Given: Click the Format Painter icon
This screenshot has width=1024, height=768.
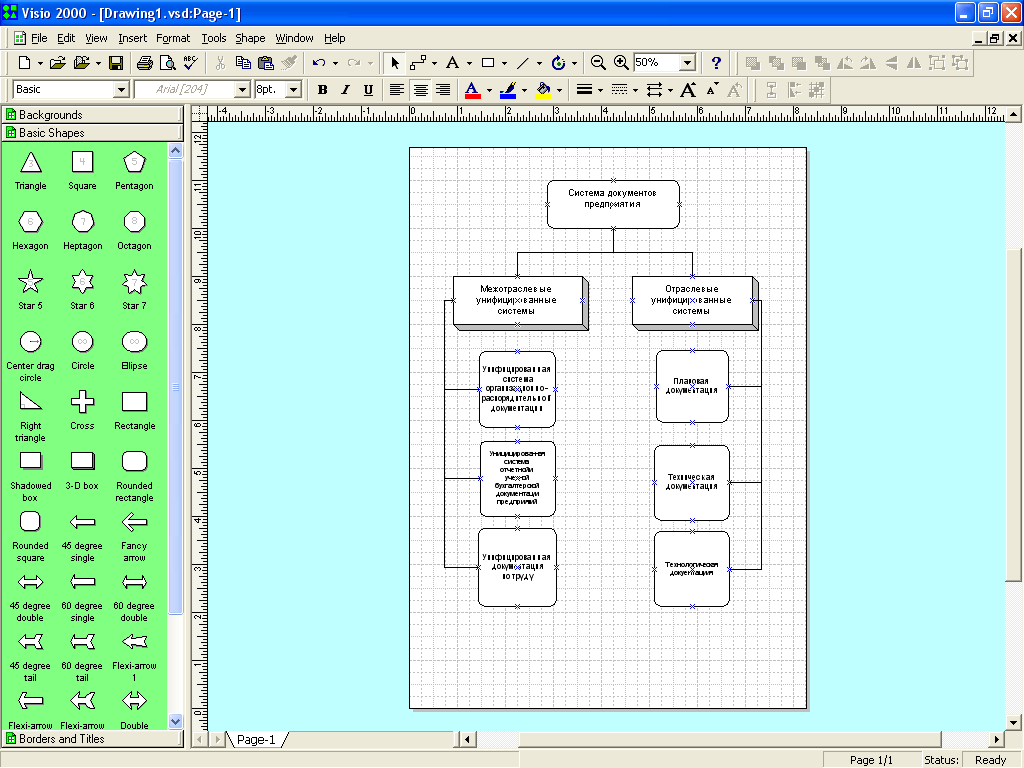Looking at the screenshot, I should point(289,63).
